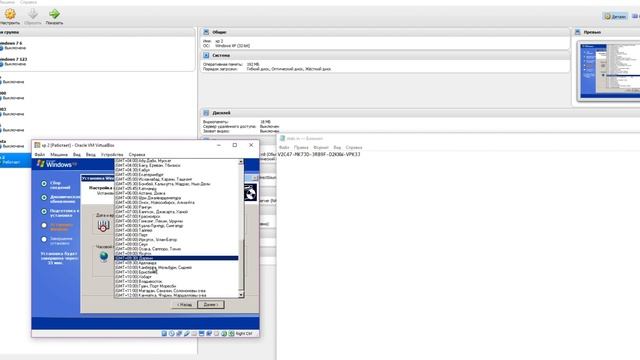Viewport: 640px width, 360px height.
Task: Select time zone Абу-Даби, Мускат
Action: click(176, 161)
